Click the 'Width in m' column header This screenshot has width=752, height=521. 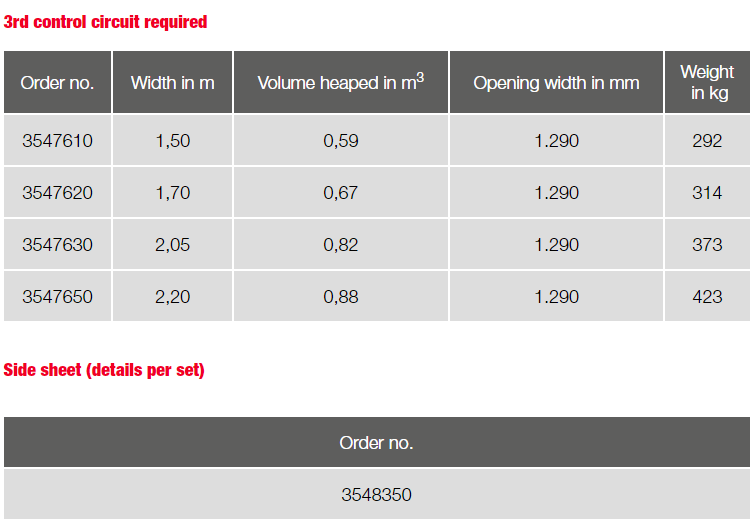click(173, 83)
